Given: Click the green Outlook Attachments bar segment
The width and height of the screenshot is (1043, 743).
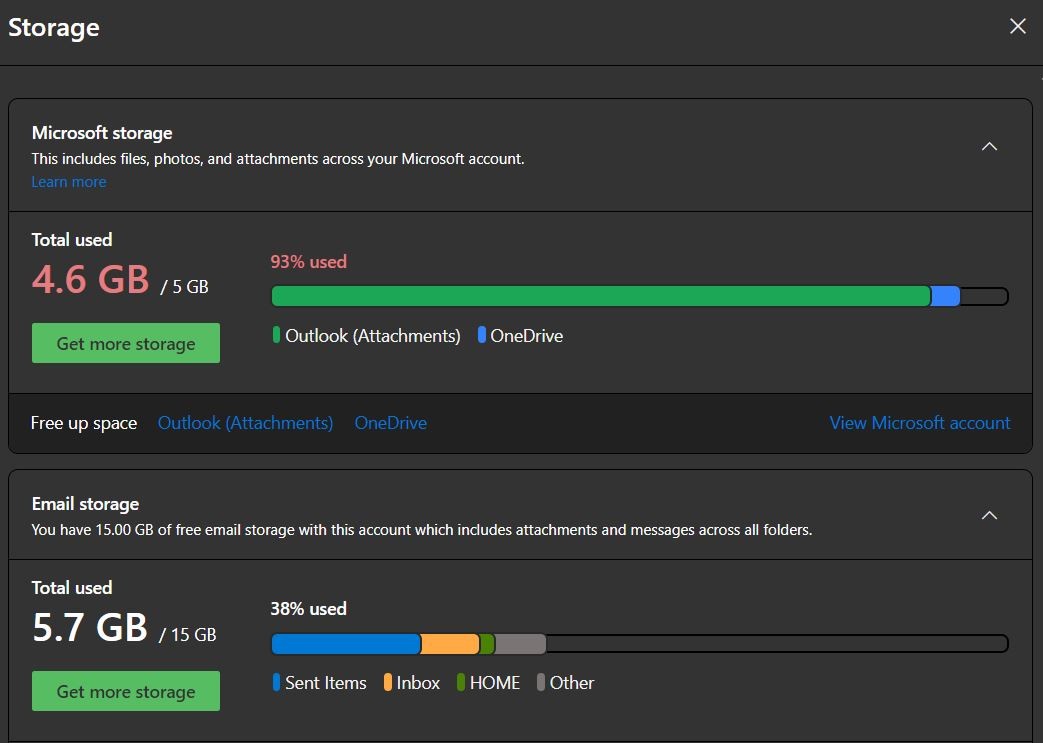Looking at the screenshot, I should [601, 296].
